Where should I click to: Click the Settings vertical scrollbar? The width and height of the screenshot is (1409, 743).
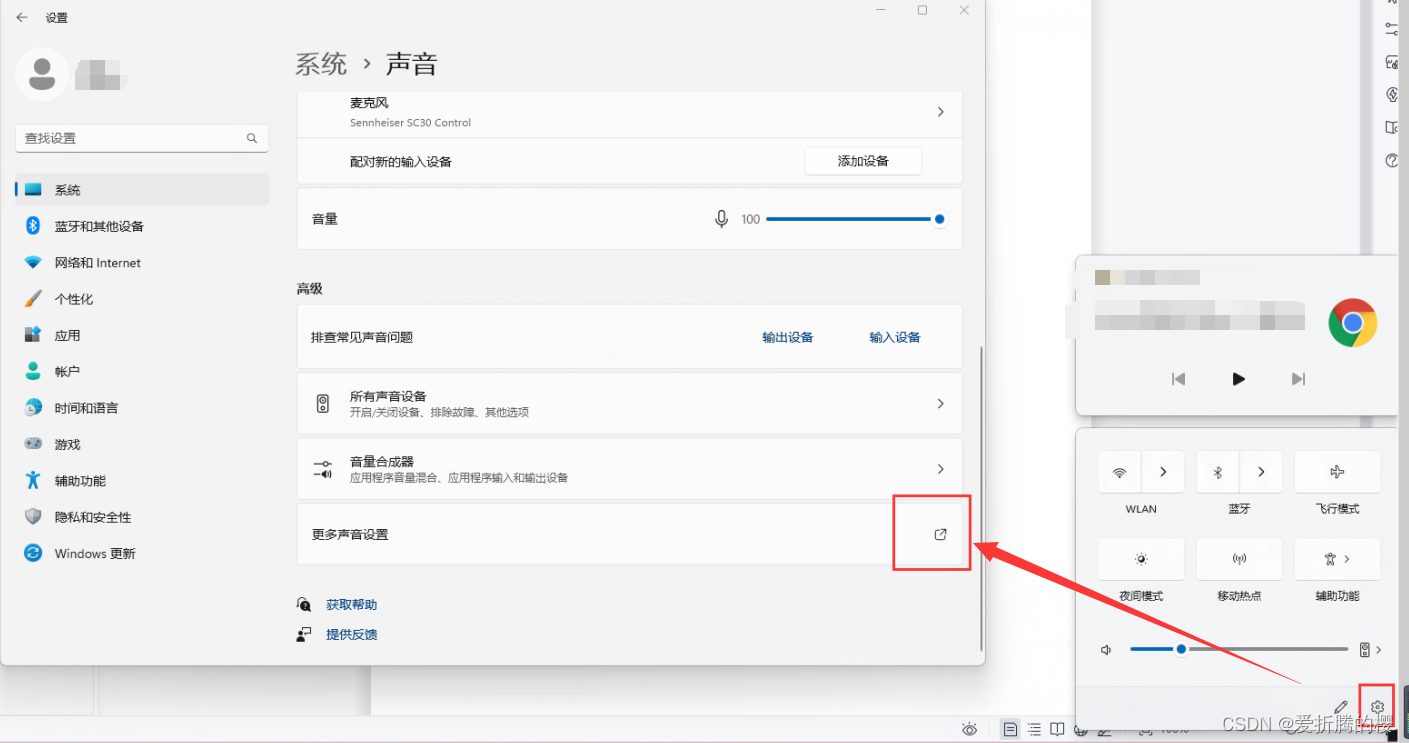coord(980,499)
